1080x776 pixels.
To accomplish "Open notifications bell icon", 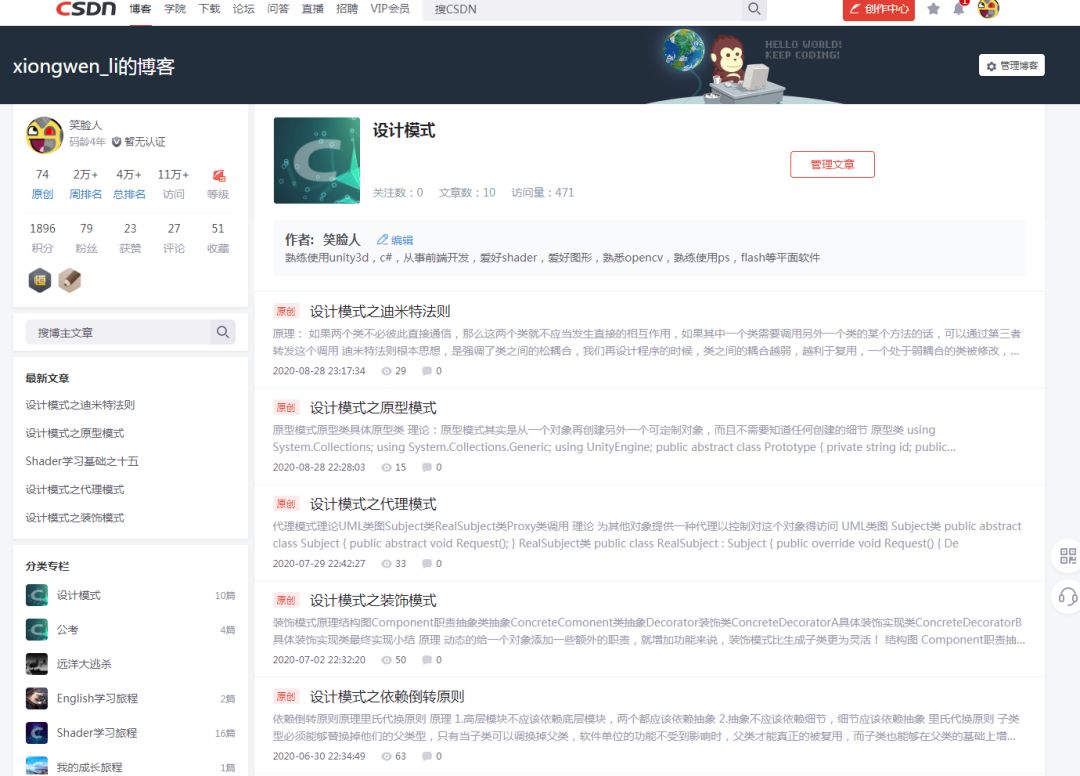I will (959, 8).
